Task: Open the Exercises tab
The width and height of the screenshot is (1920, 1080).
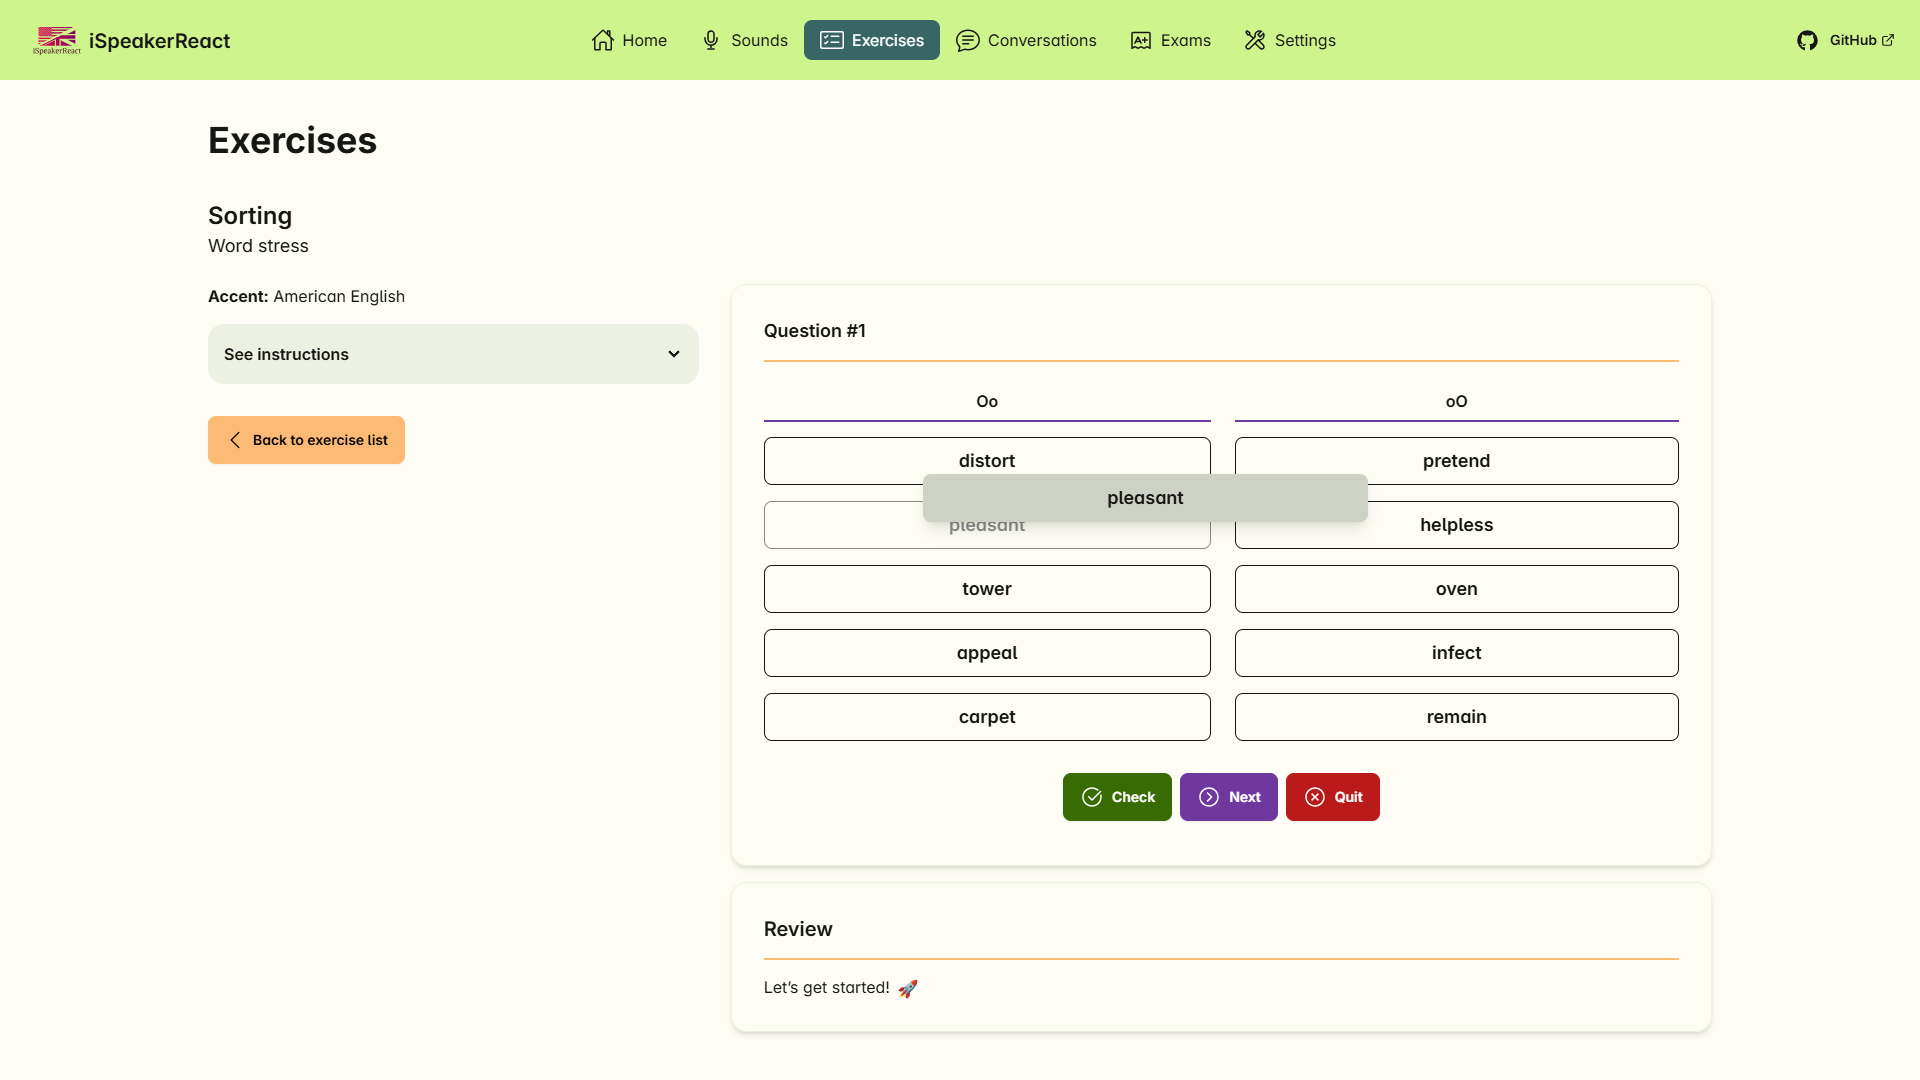Action: click(871, 40)
